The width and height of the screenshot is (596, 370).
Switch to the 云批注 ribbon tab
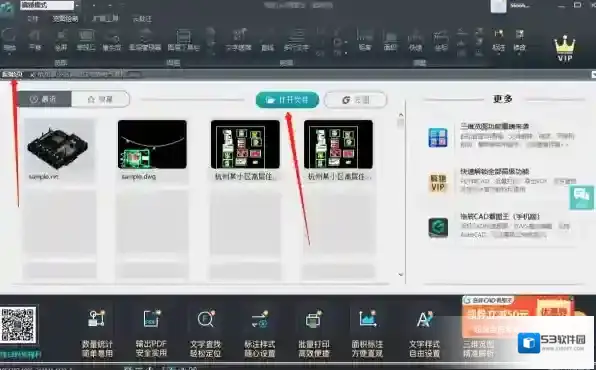pos(142,19)
